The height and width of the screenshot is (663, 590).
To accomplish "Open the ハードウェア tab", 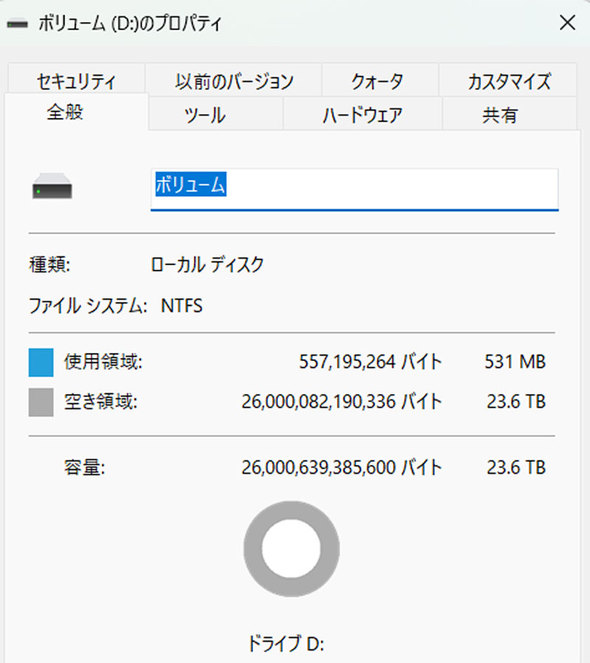I will pos(362,114).
